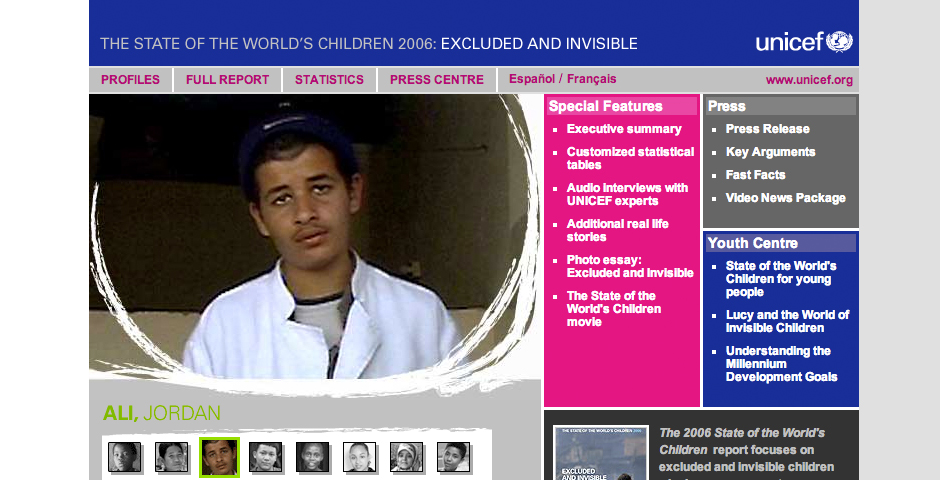Image resolution: width=940 pixels, height=480 pixels.
Task: Open The State of the World's Children movie
Action: click(x=614, y=309)
